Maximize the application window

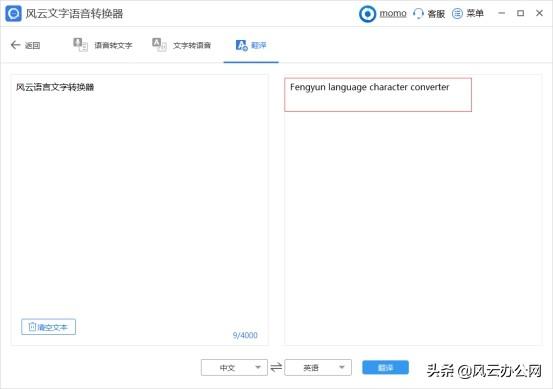click(x=520, y=13)
